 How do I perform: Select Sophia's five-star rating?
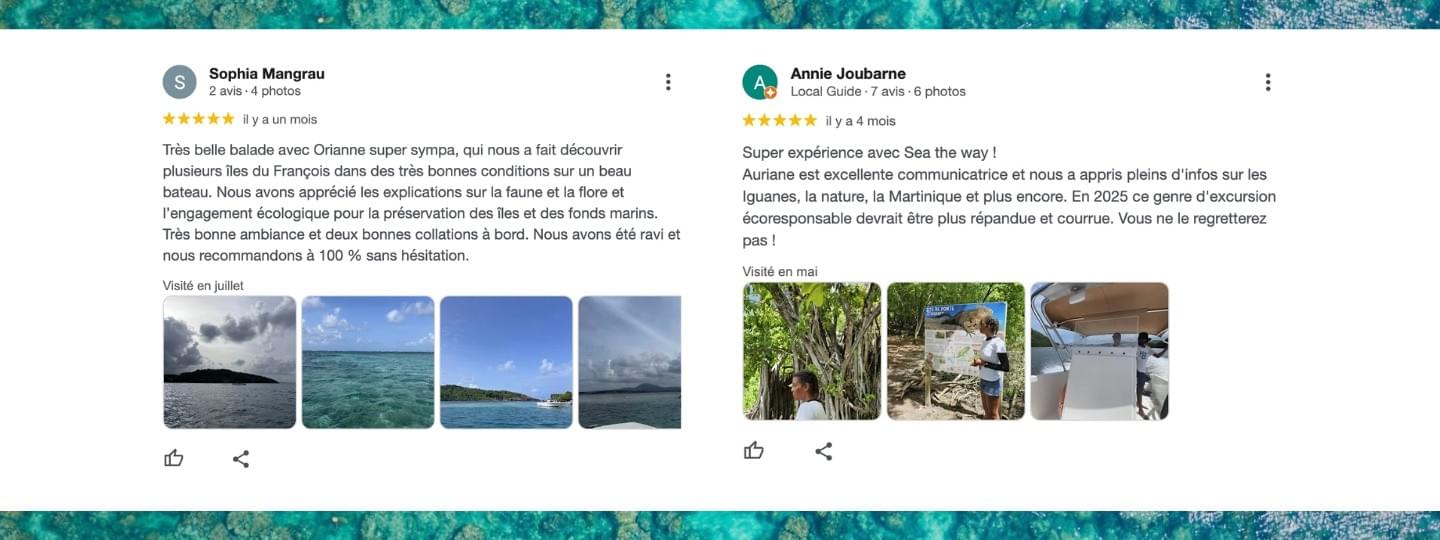[x=199, y=118]
